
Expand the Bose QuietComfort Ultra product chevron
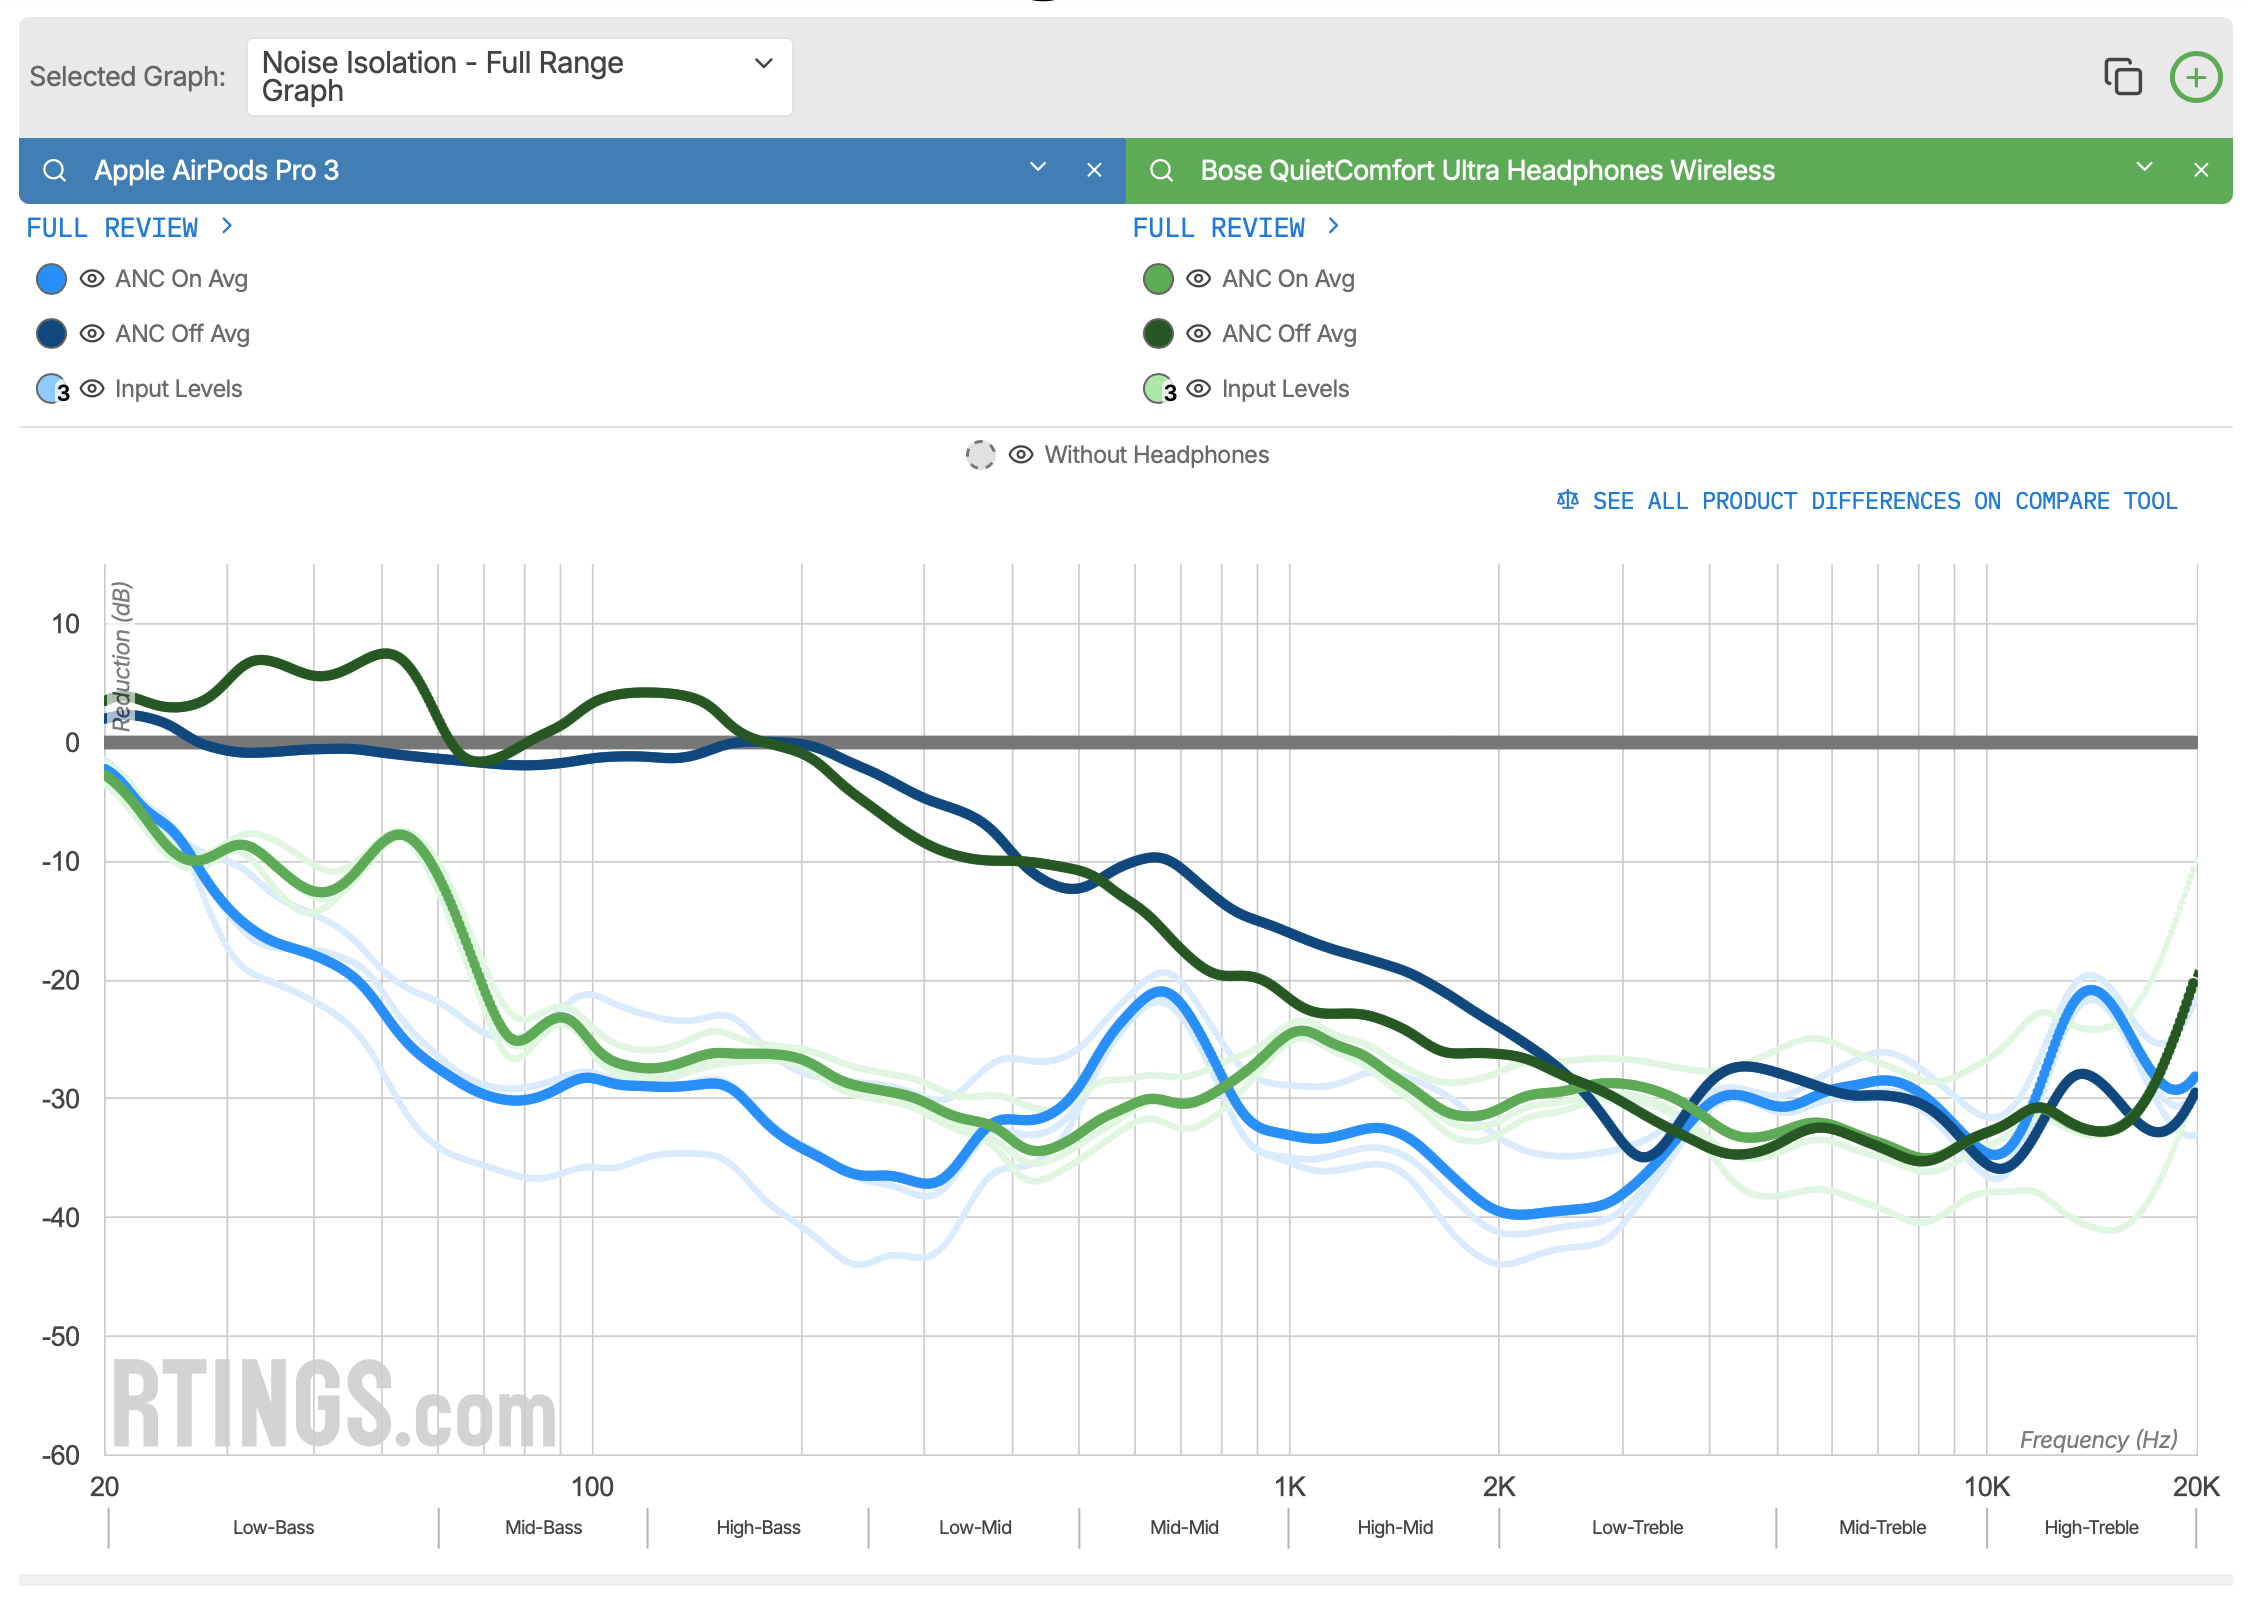2144,167
